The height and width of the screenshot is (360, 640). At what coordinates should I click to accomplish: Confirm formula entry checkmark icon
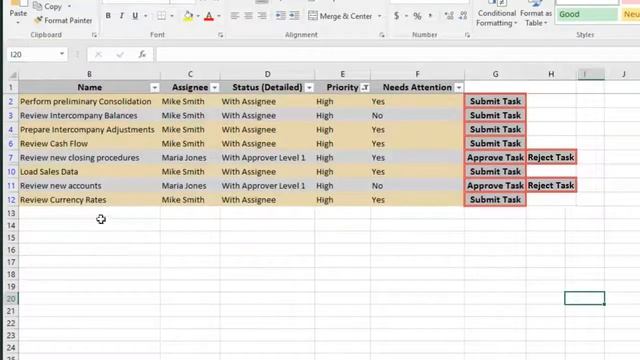click(120, 54)
